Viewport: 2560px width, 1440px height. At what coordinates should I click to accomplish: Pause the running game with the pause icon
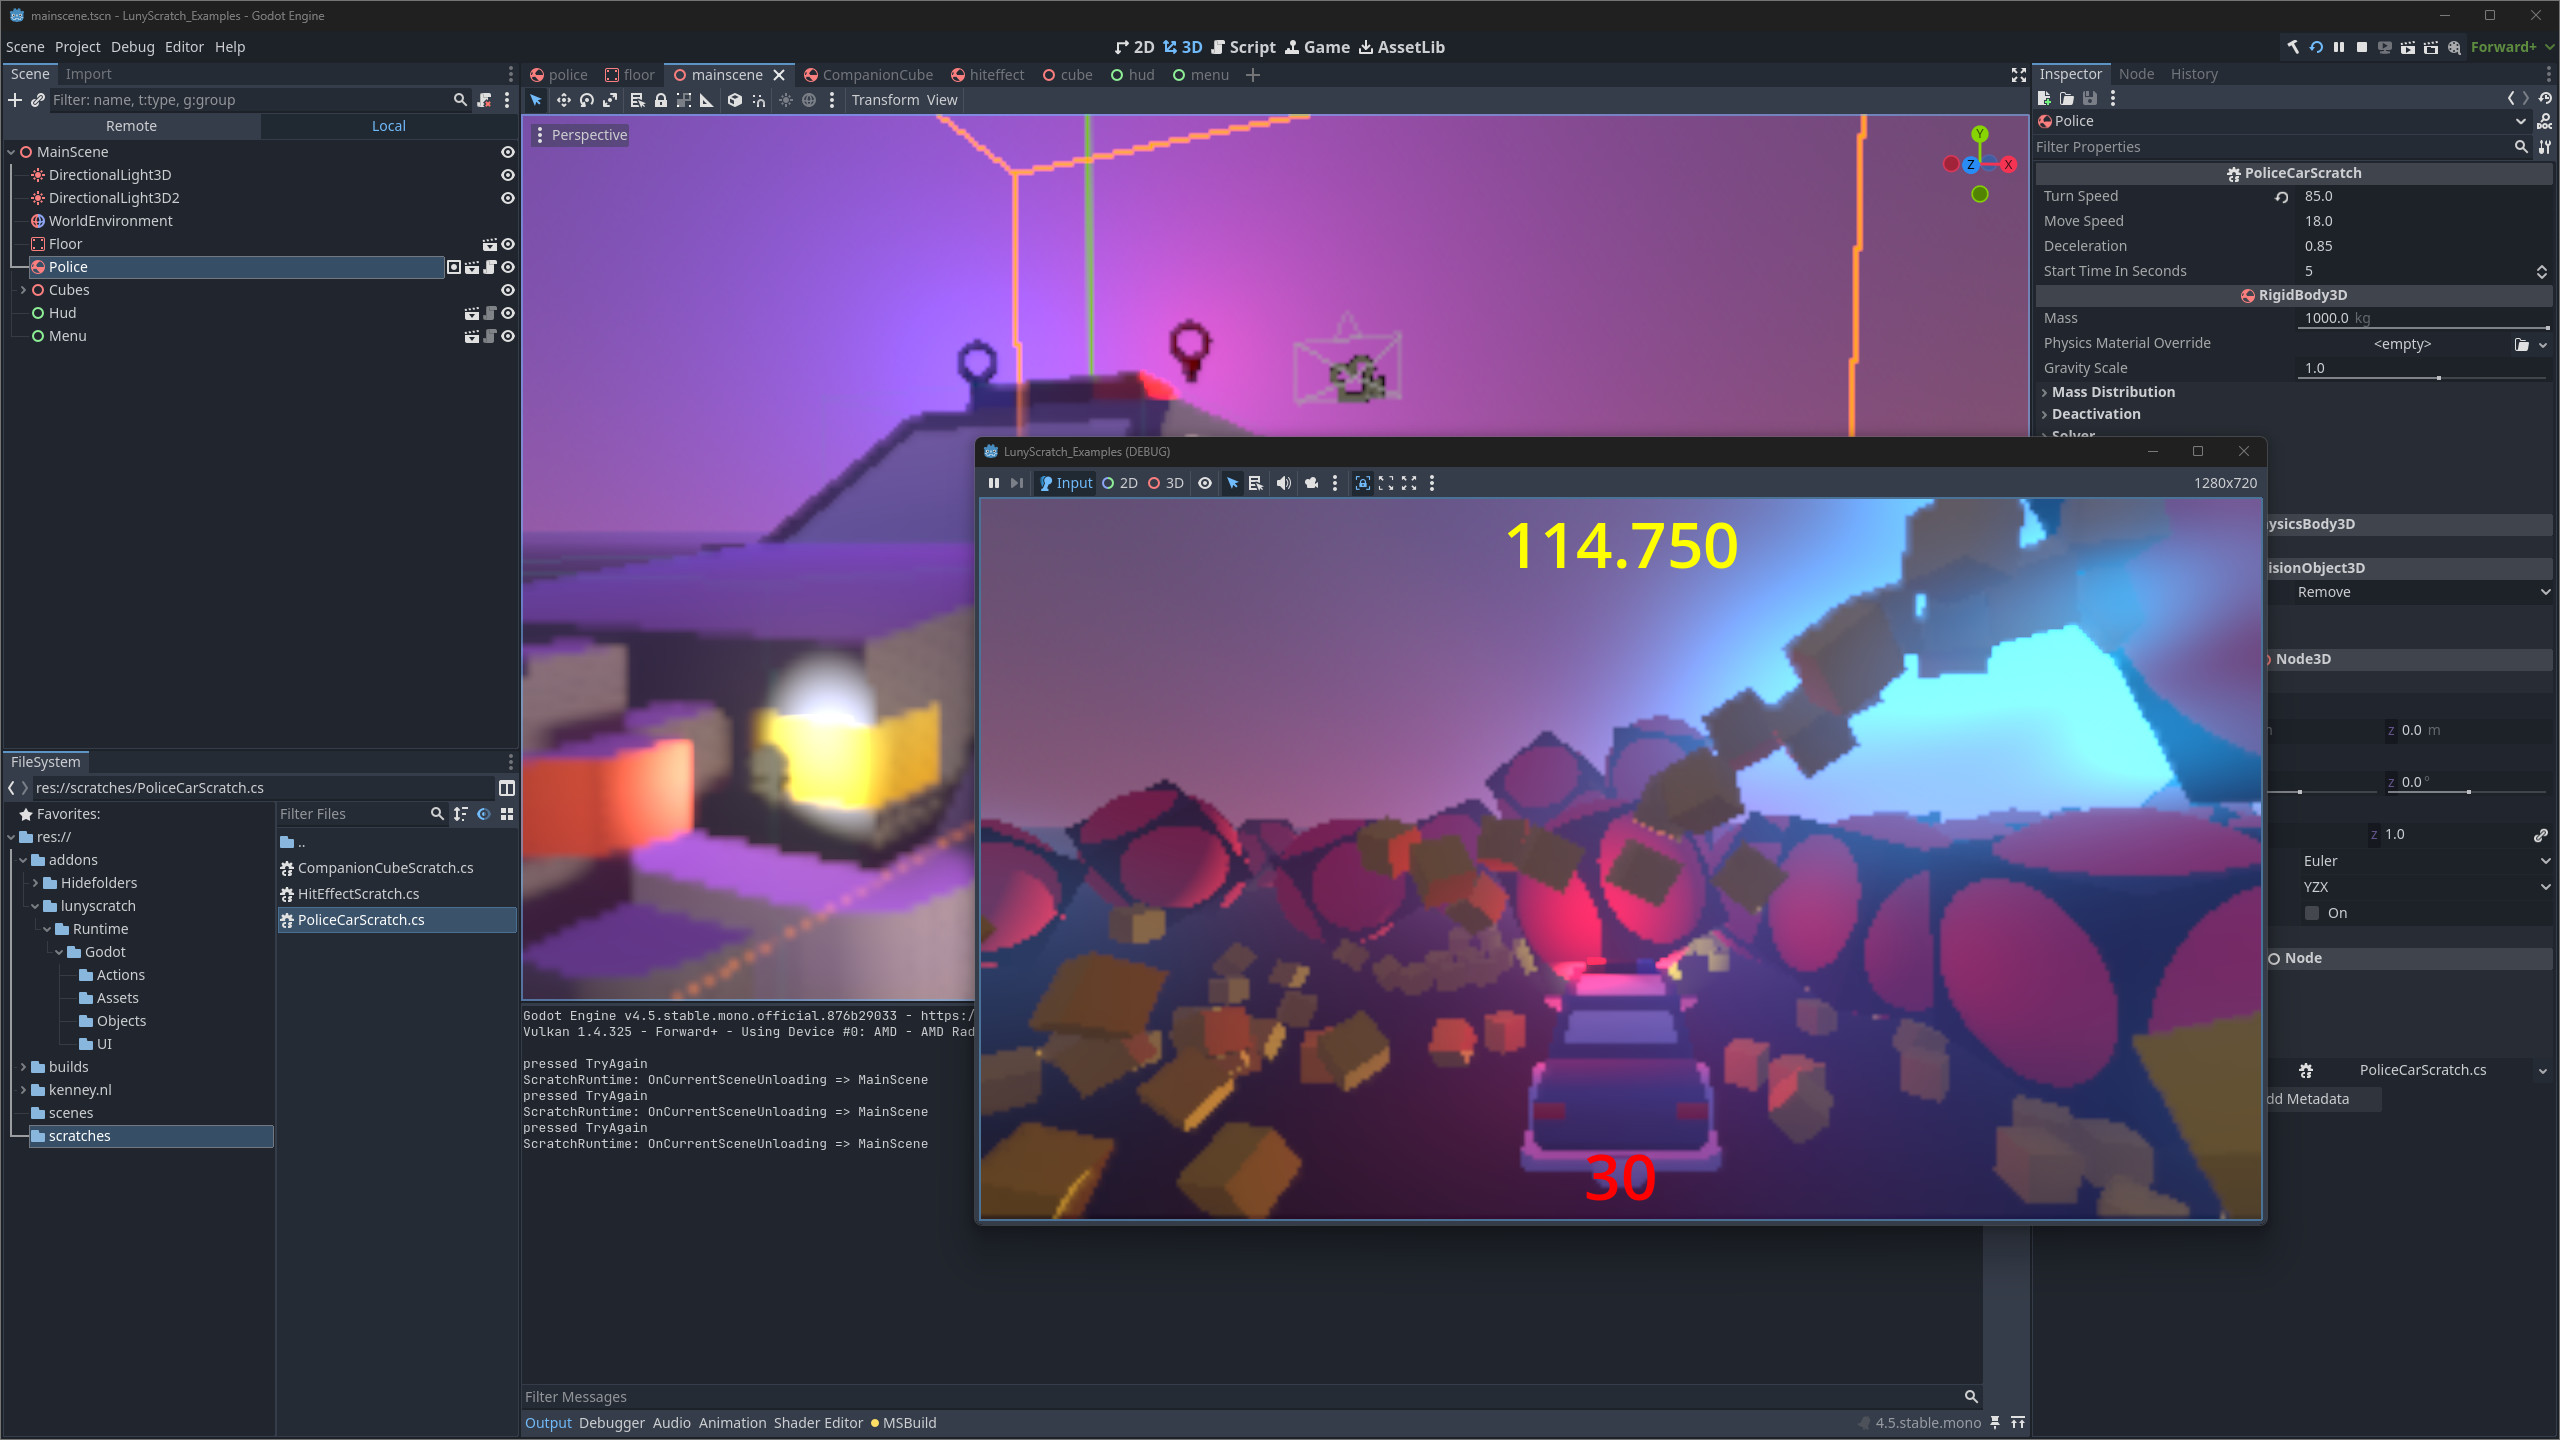993,483
